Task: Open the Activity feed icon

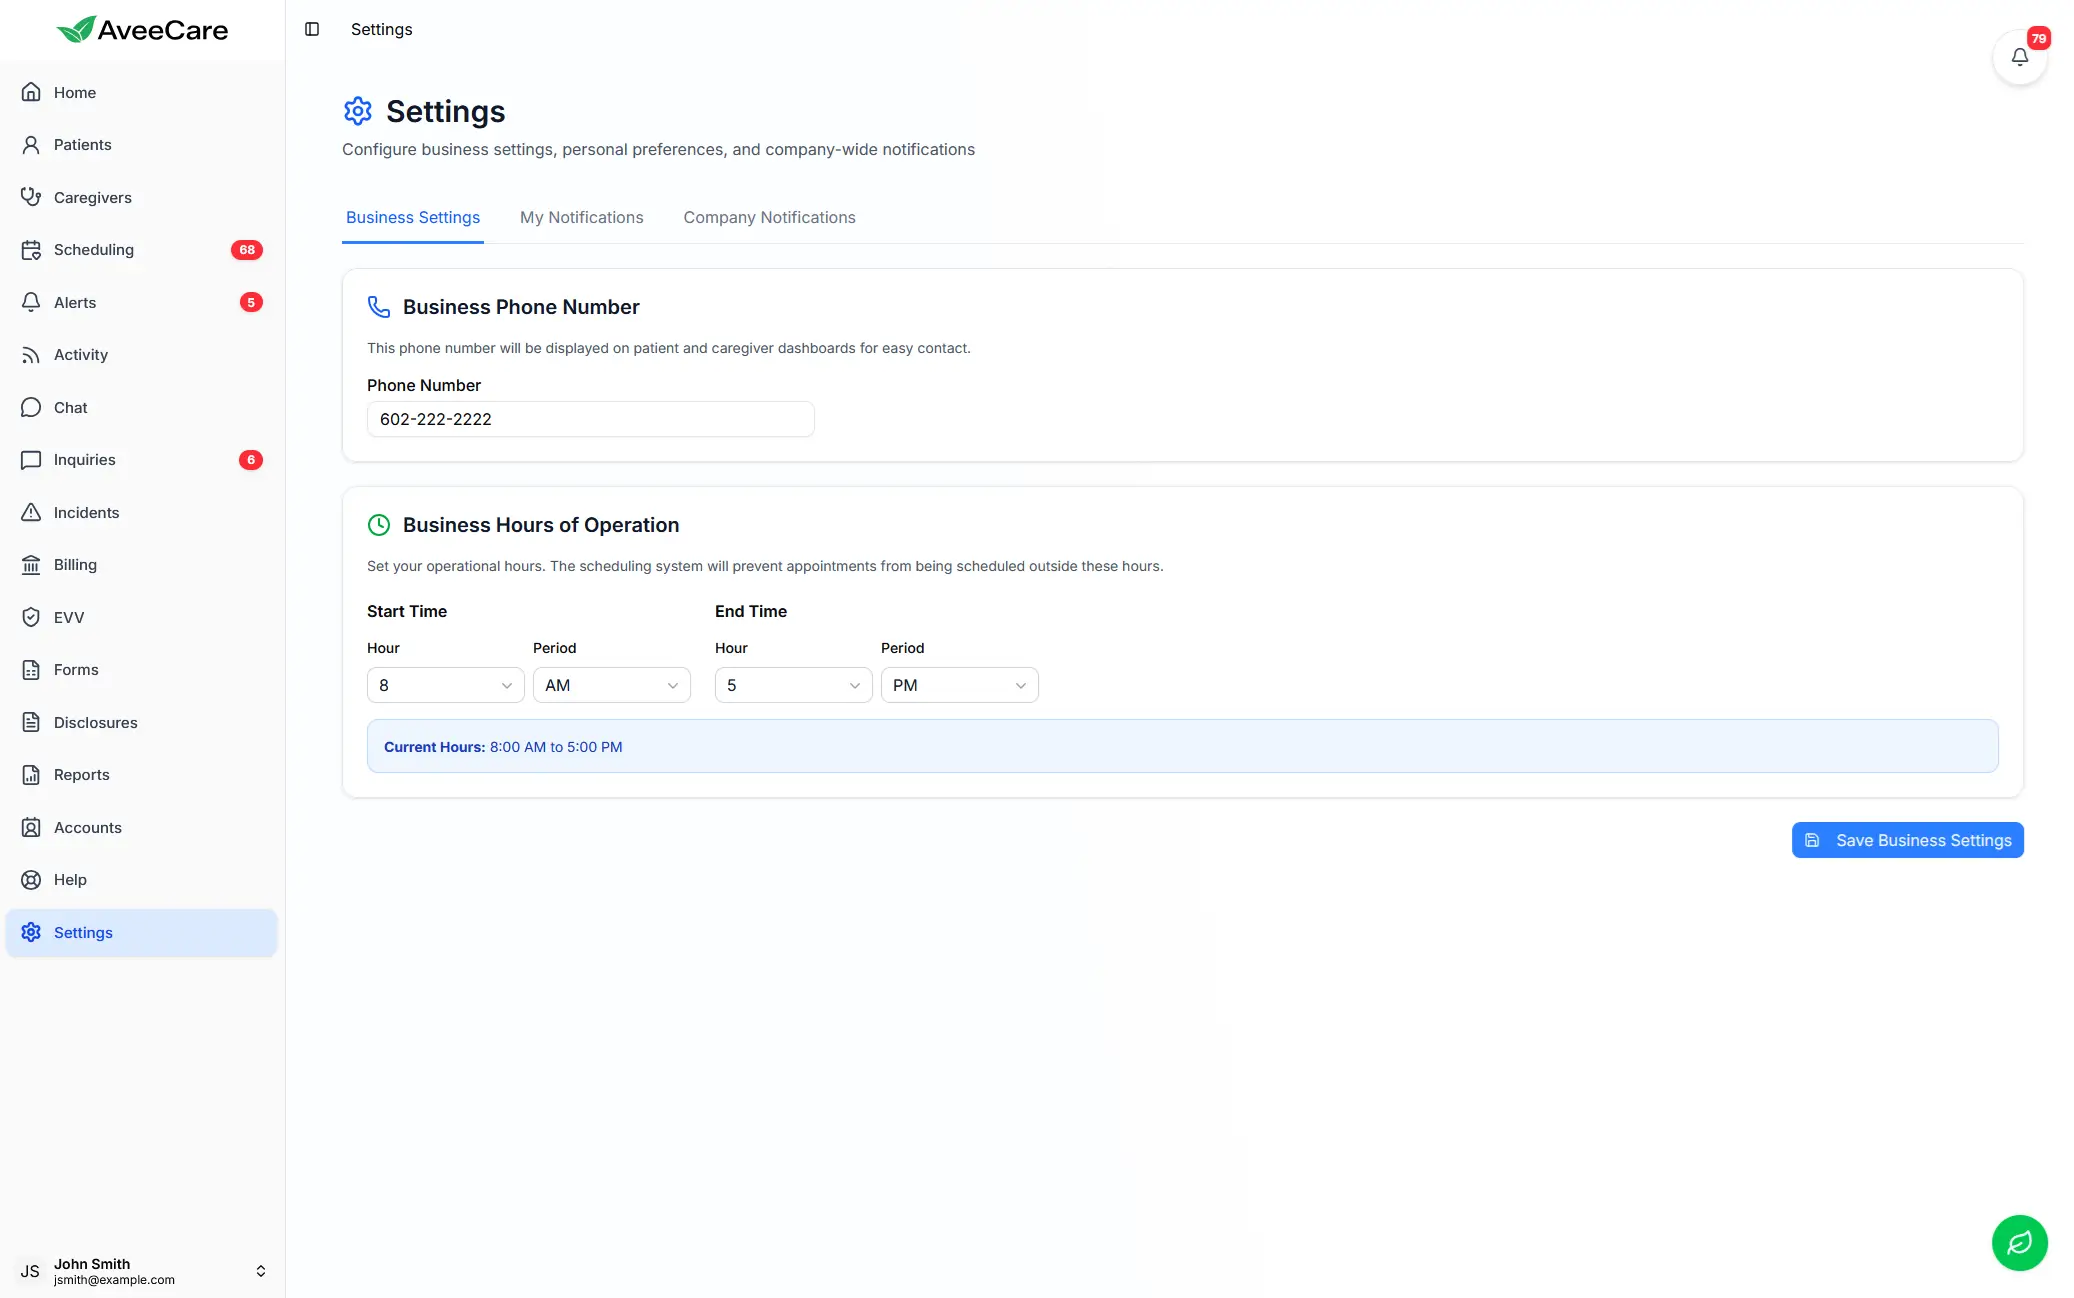Action: 31,354
